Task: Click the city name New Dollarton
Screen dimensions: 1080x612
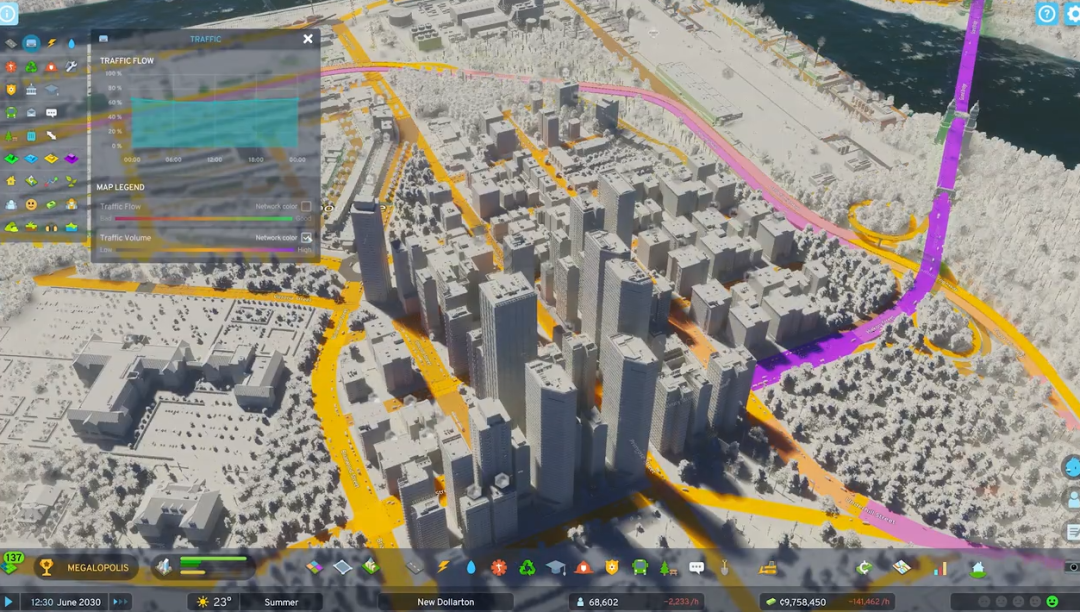Action: pyautogui.click(x=446, y=602)
